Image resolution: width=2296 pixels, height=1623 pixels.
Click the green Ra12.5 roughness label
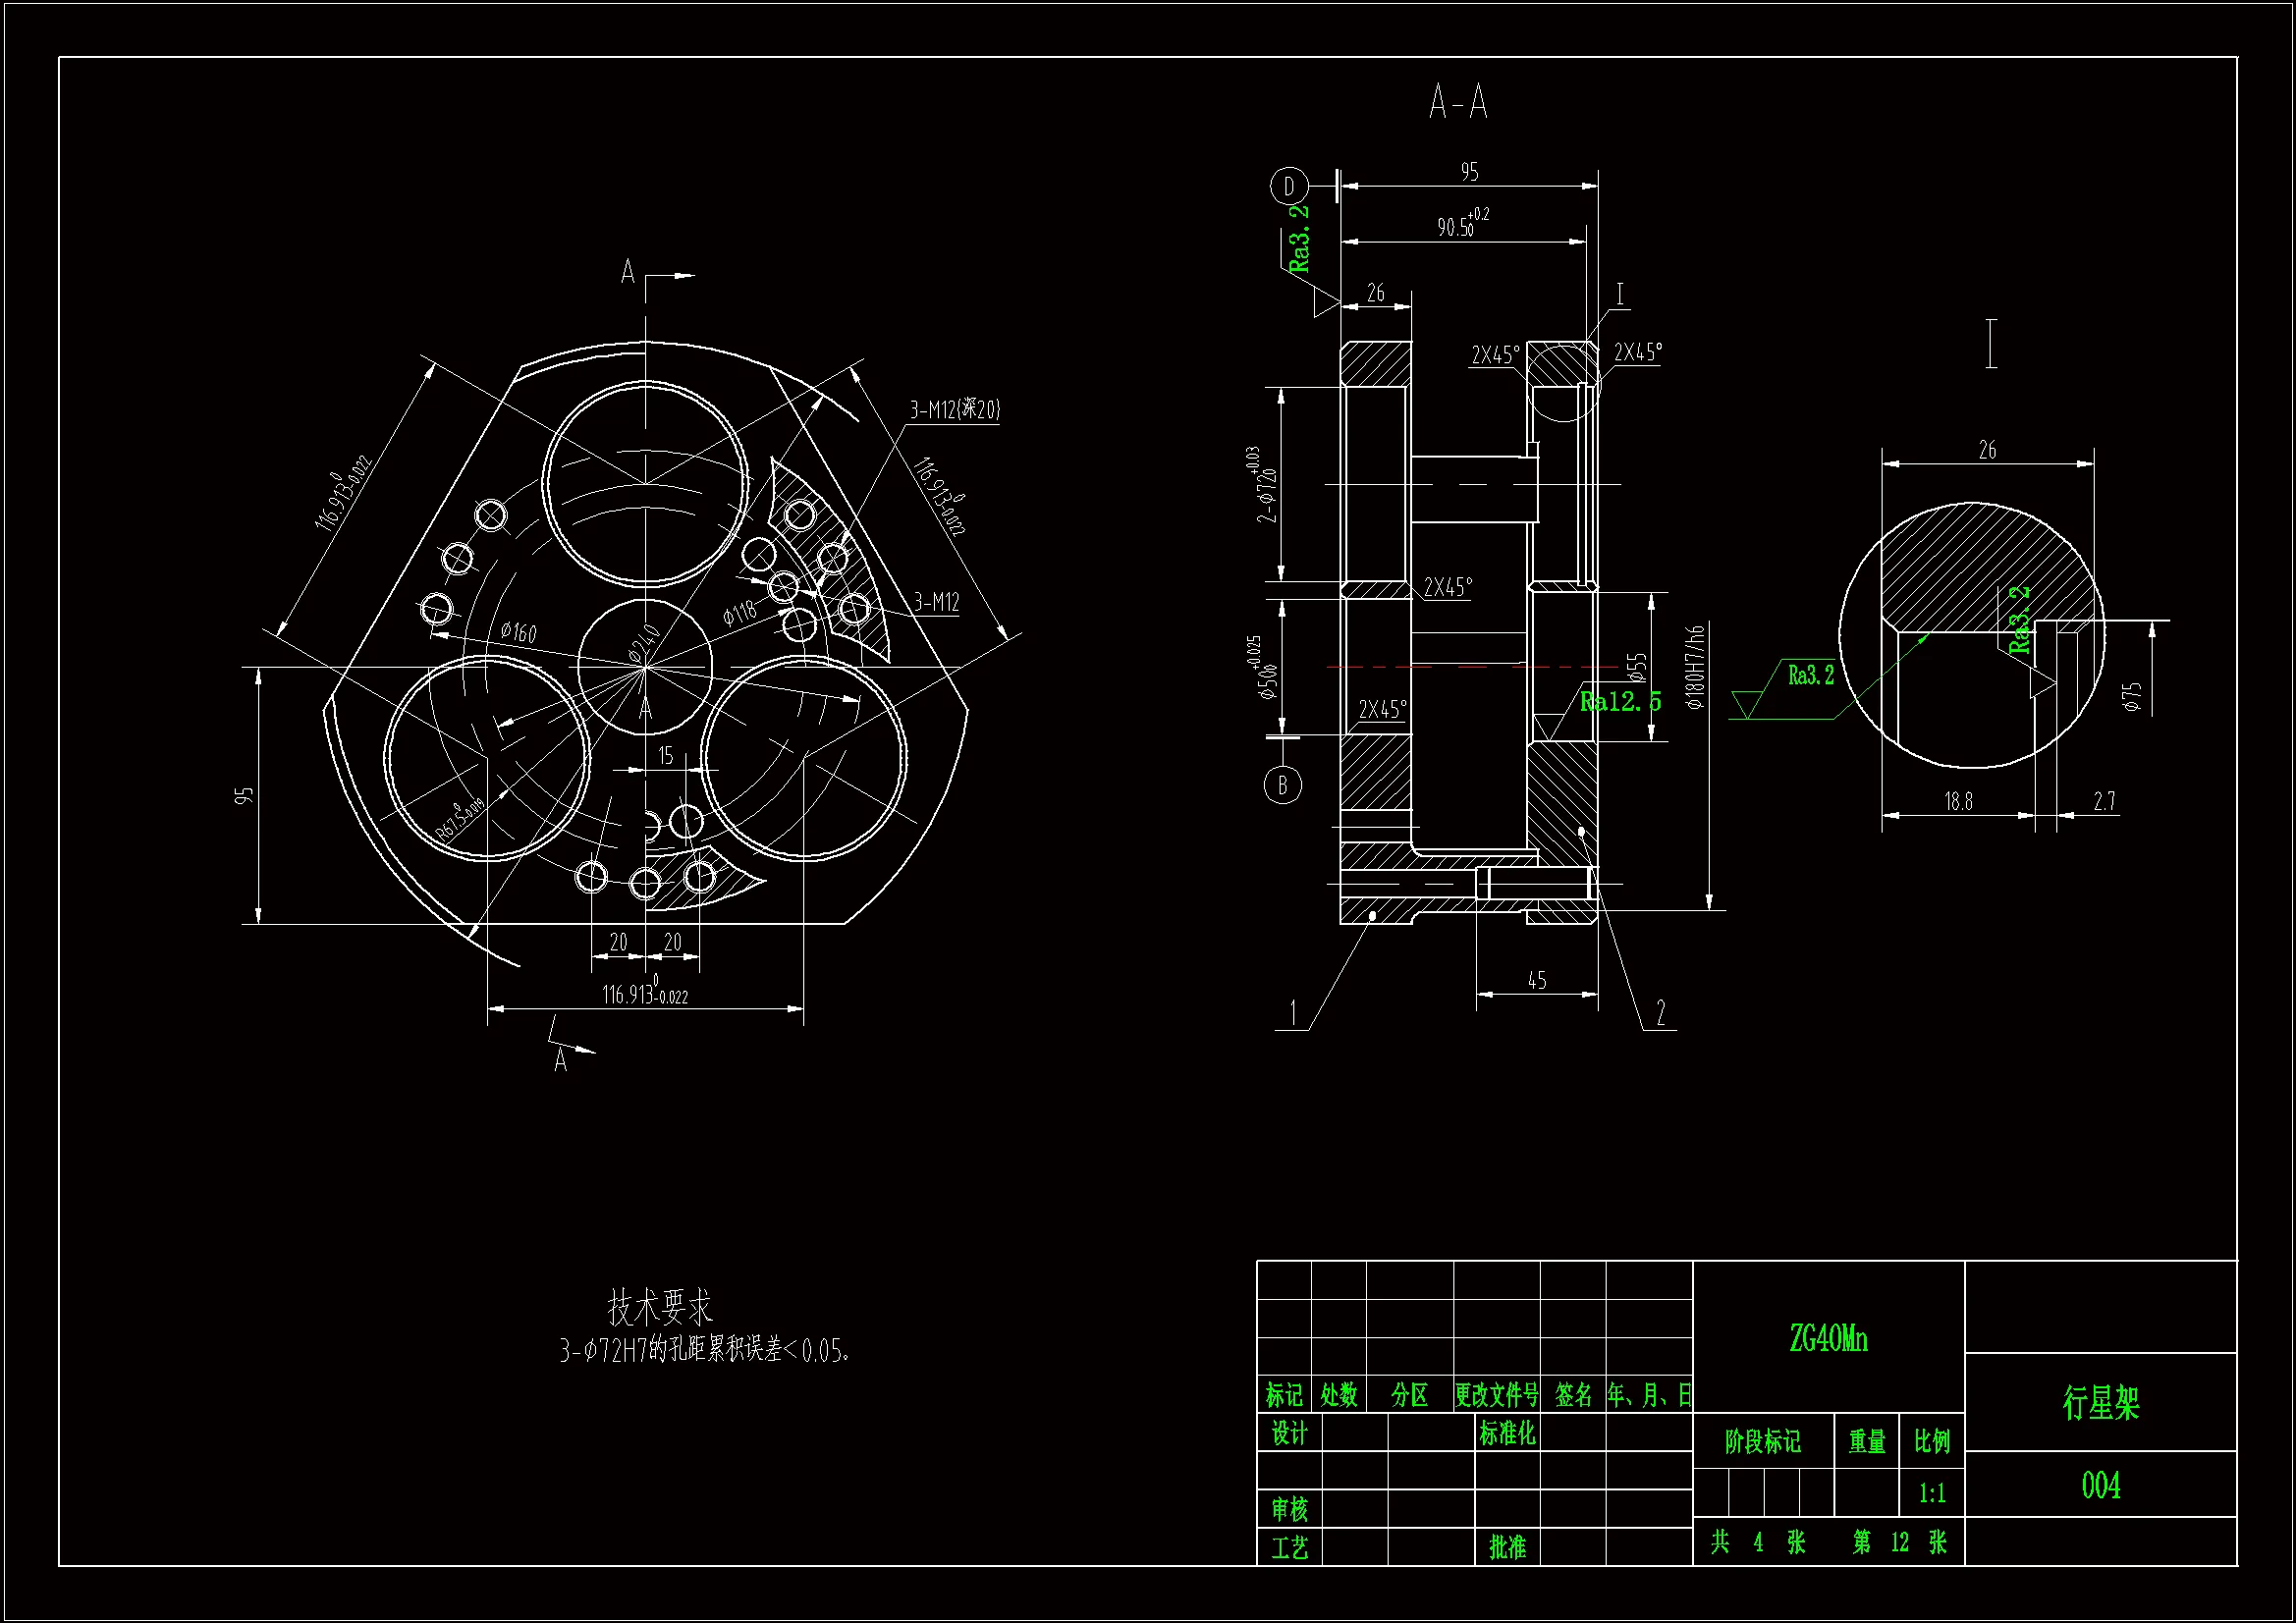tap(1620, 702)
